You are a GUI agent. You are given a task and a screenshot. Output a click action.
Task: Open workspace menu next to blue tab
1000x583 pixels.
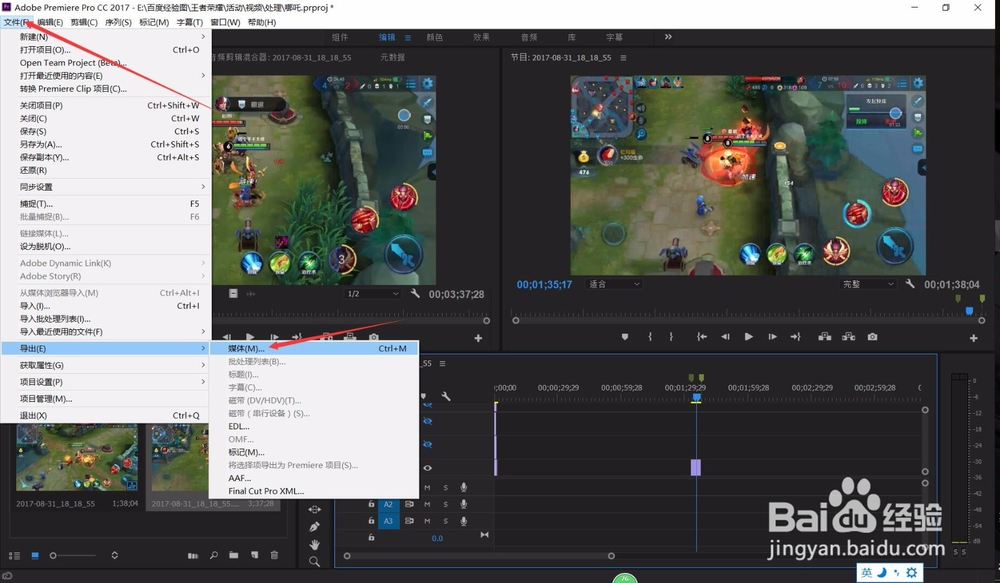tap(408, 37)
